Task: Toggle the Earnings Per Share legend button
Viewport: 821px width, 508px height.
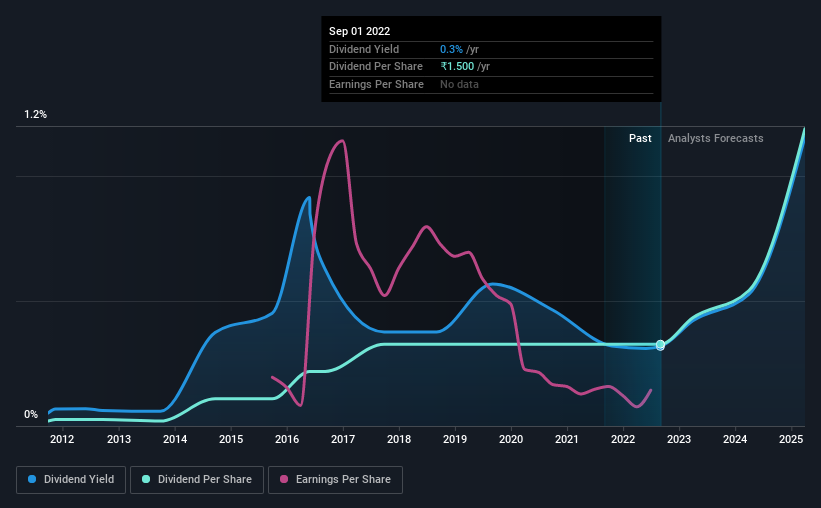Action: (x=335, y=480)
